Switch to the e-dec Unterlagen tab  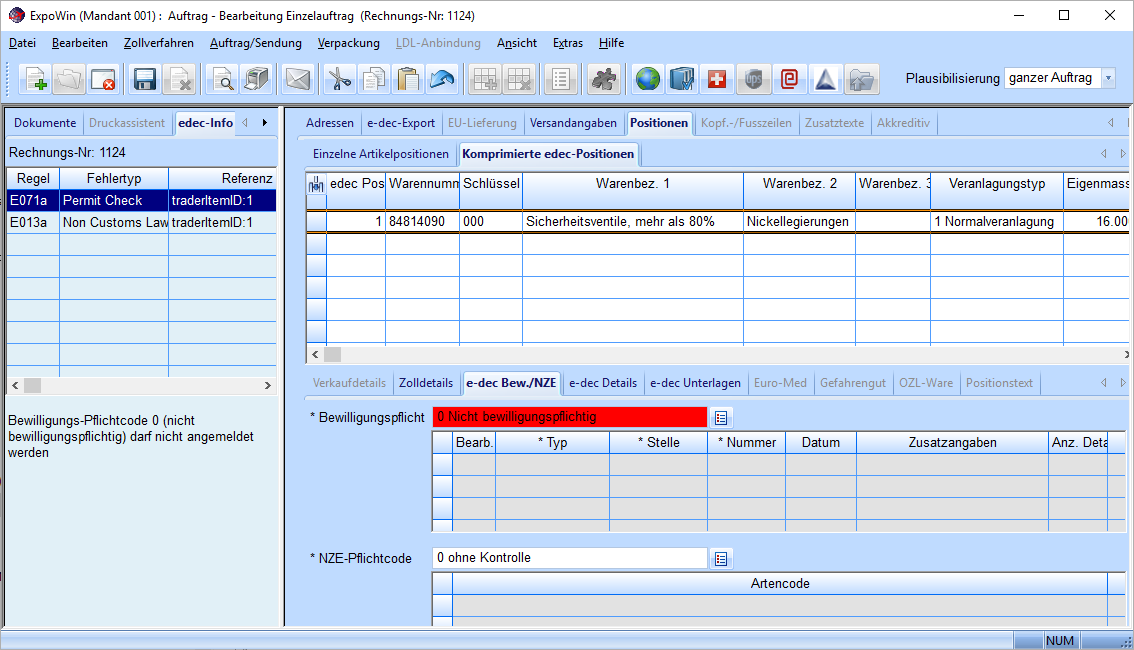[x=695, y=382]
